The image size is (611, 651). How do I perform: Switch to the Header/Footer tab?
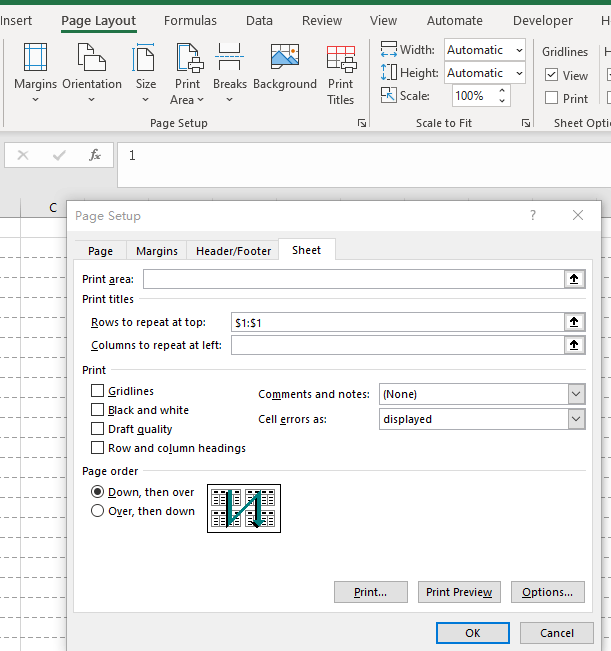233,251
